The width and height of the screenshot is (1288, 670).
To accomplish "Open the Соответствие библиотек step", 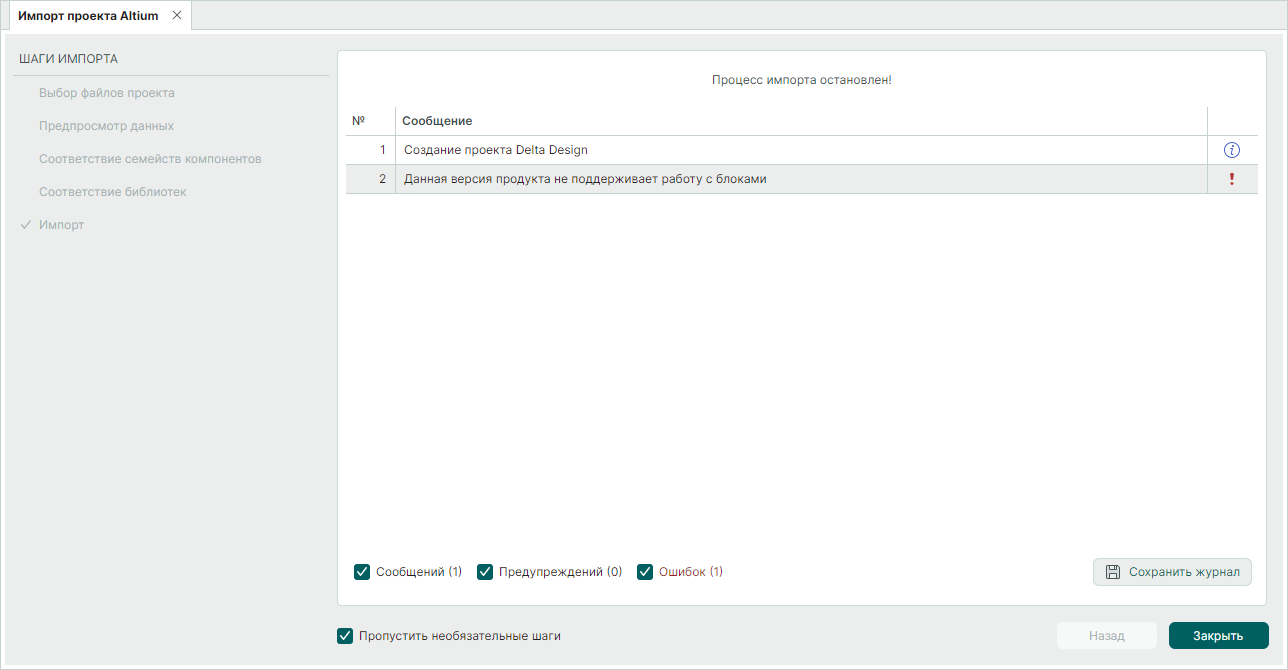I will (113, 192).
